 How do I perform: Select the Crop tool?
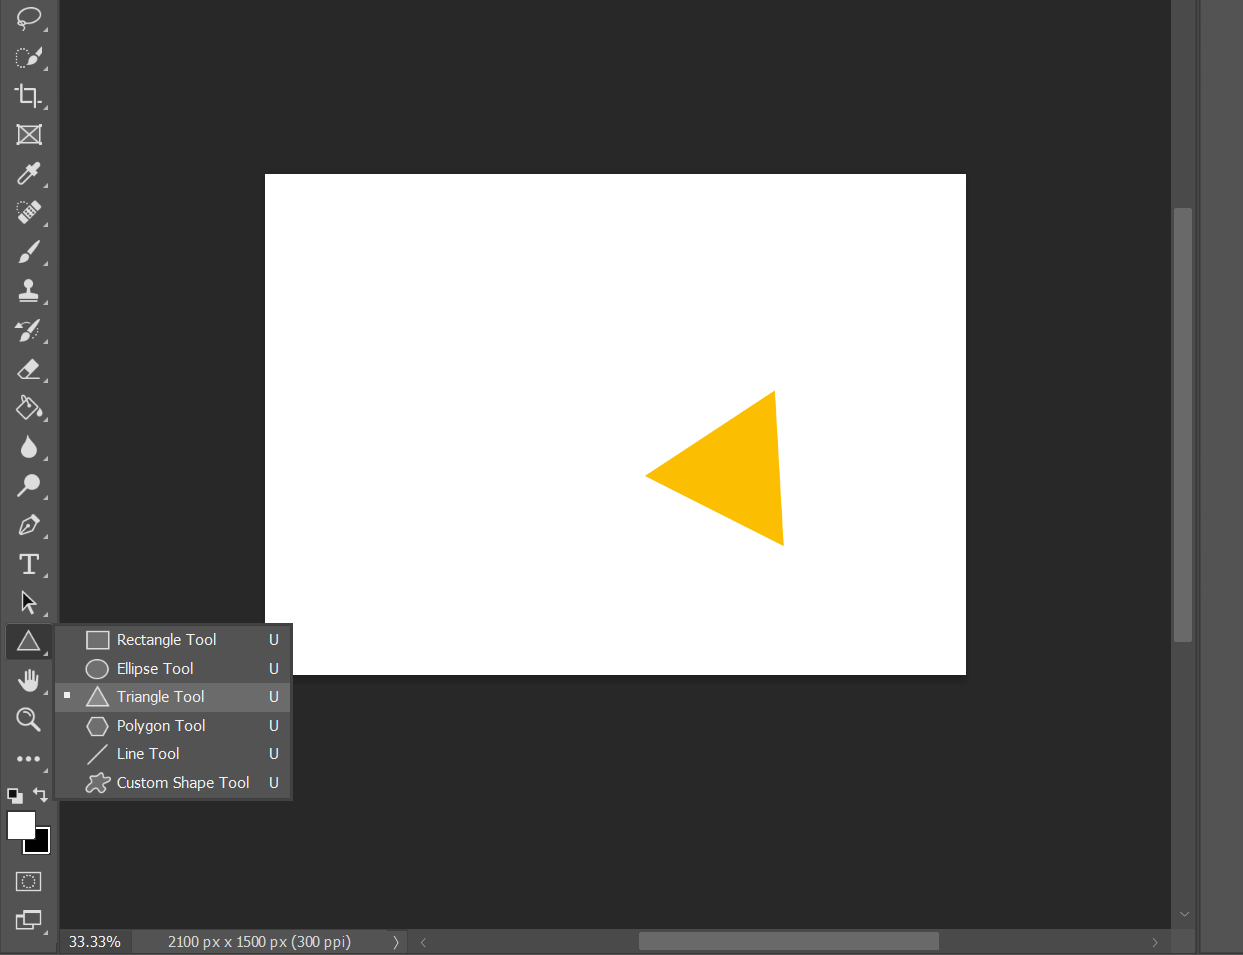tap(29, 96)
